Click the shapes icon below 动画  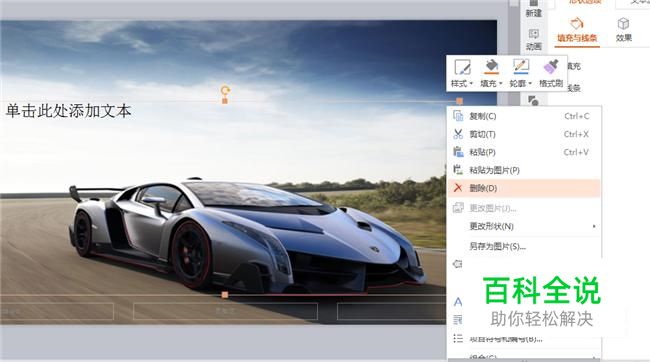pyautogui.click(x=534, y=100)
